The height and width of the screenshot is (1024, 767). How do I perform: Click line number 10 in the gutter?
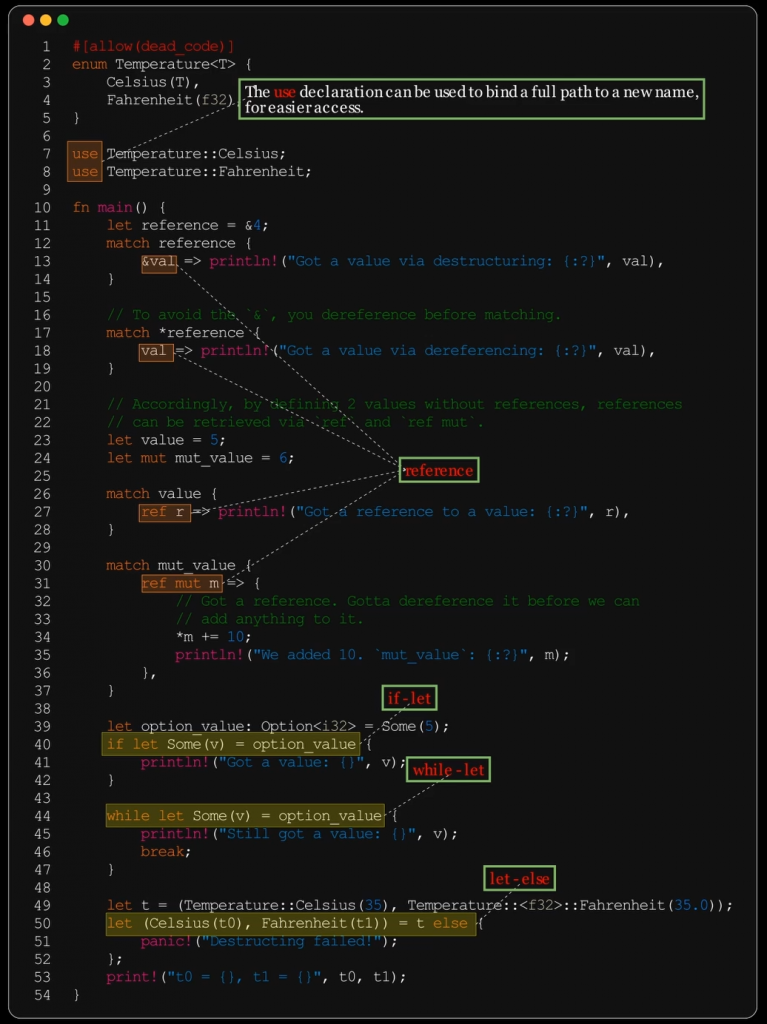pyautogui.click(x=43, y=207)
